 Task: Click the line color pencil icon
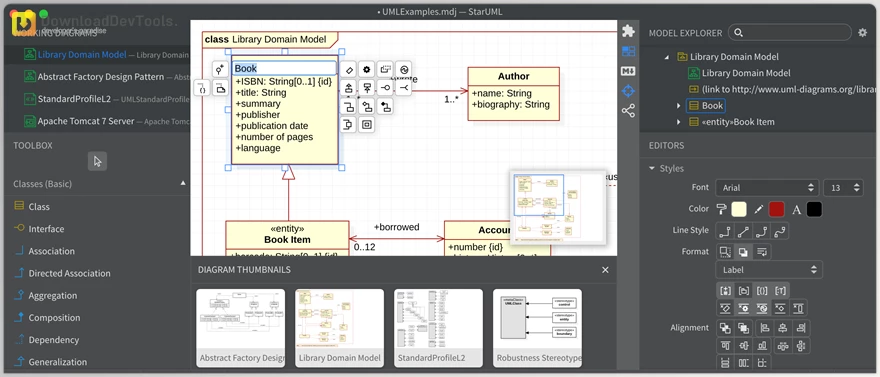(758, 209)
